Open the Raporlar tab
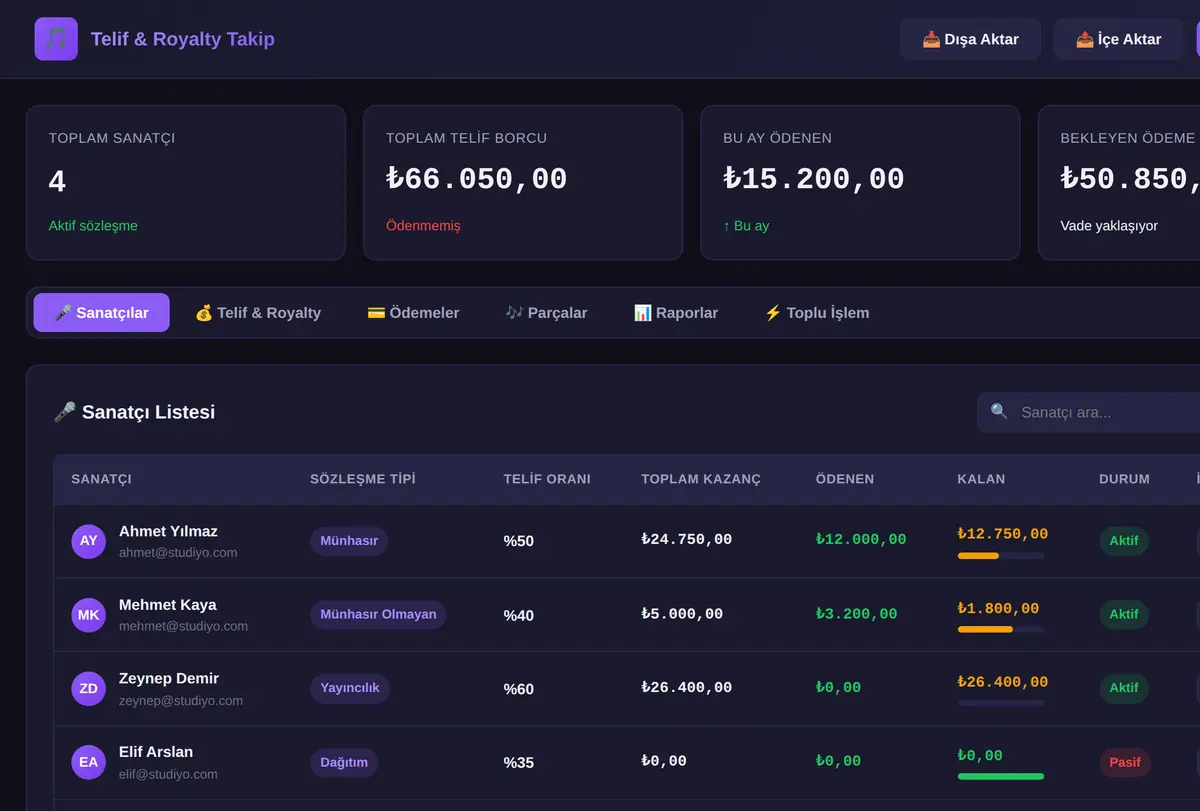The width and height of the screenshot is (1200, 811). [676, 312]
